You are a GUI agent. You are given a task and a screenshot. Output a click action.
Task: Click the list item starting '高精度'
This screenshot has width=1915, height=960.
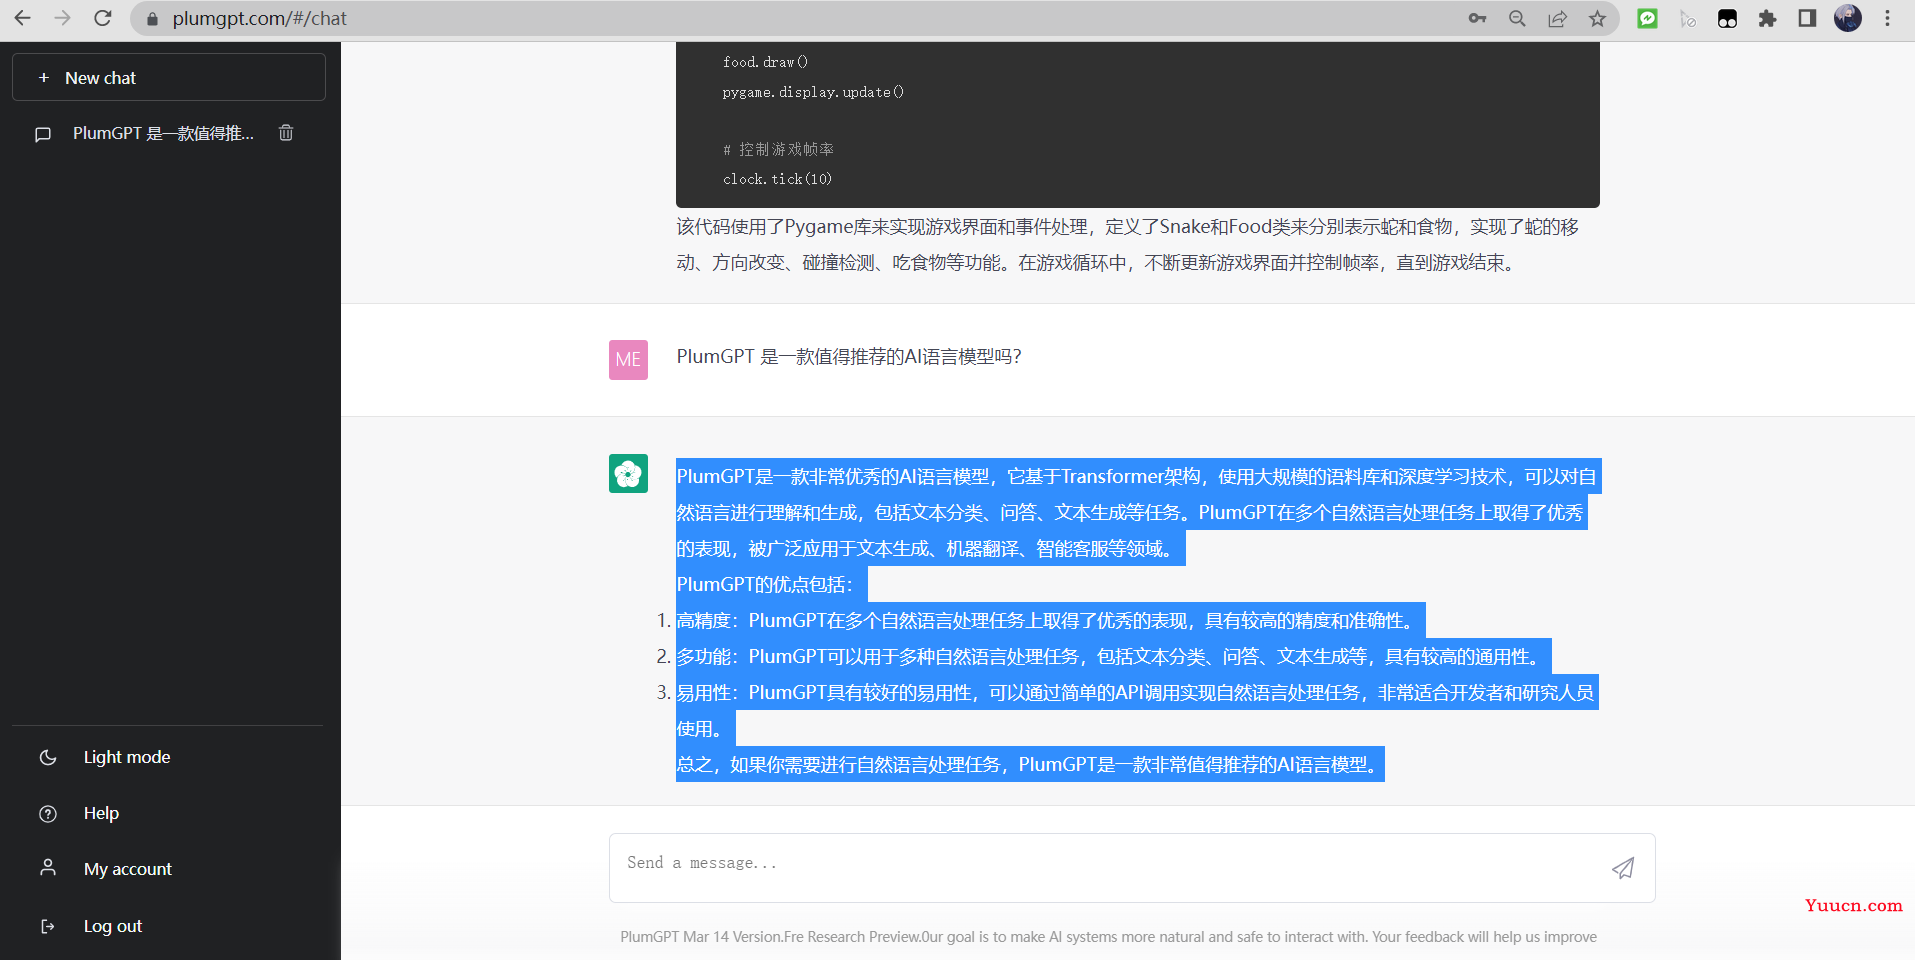coord(1048,621)
